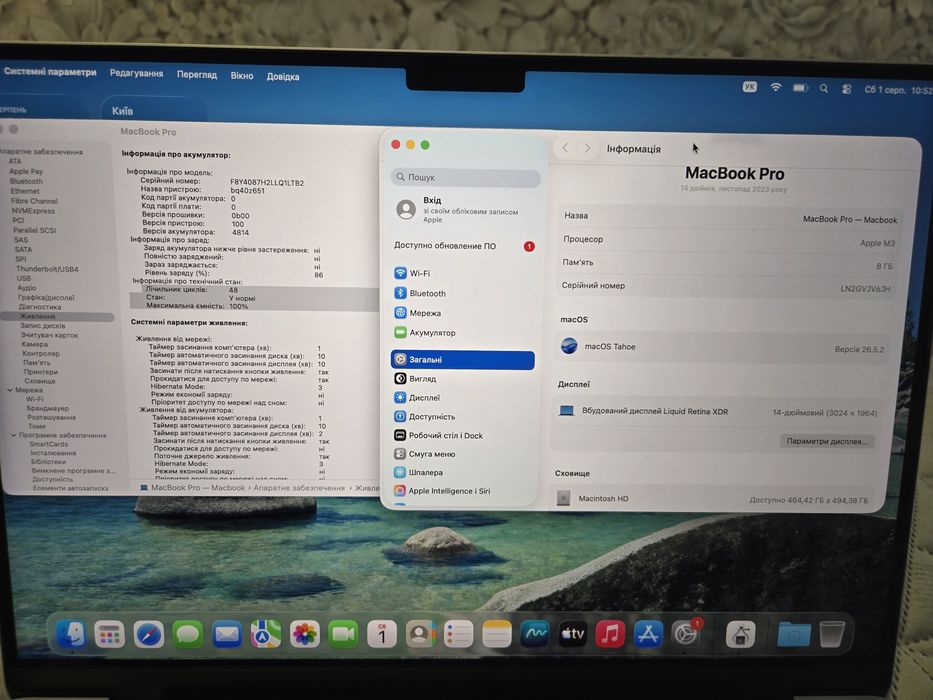Open Wi-Fi settings in sidebar

pos(463,273)
